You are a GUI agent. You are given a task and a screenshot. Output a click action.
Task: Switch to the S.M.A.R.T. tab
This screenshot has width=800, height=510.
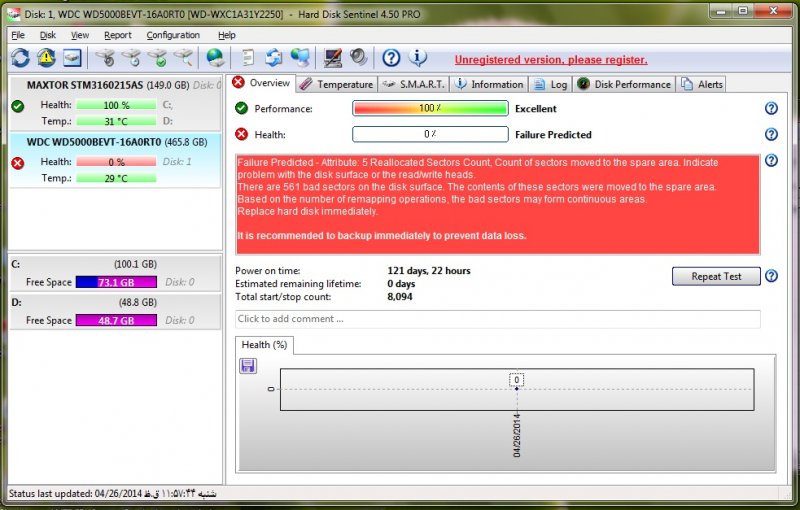[x=413, y=84]
